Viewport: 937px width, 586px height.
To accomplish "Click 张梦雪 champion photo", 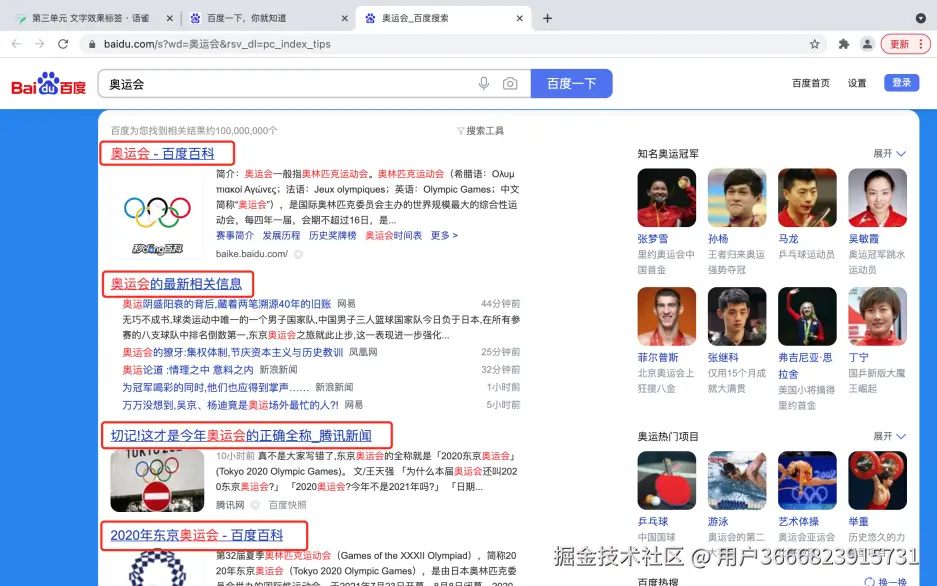I will 666,198.
